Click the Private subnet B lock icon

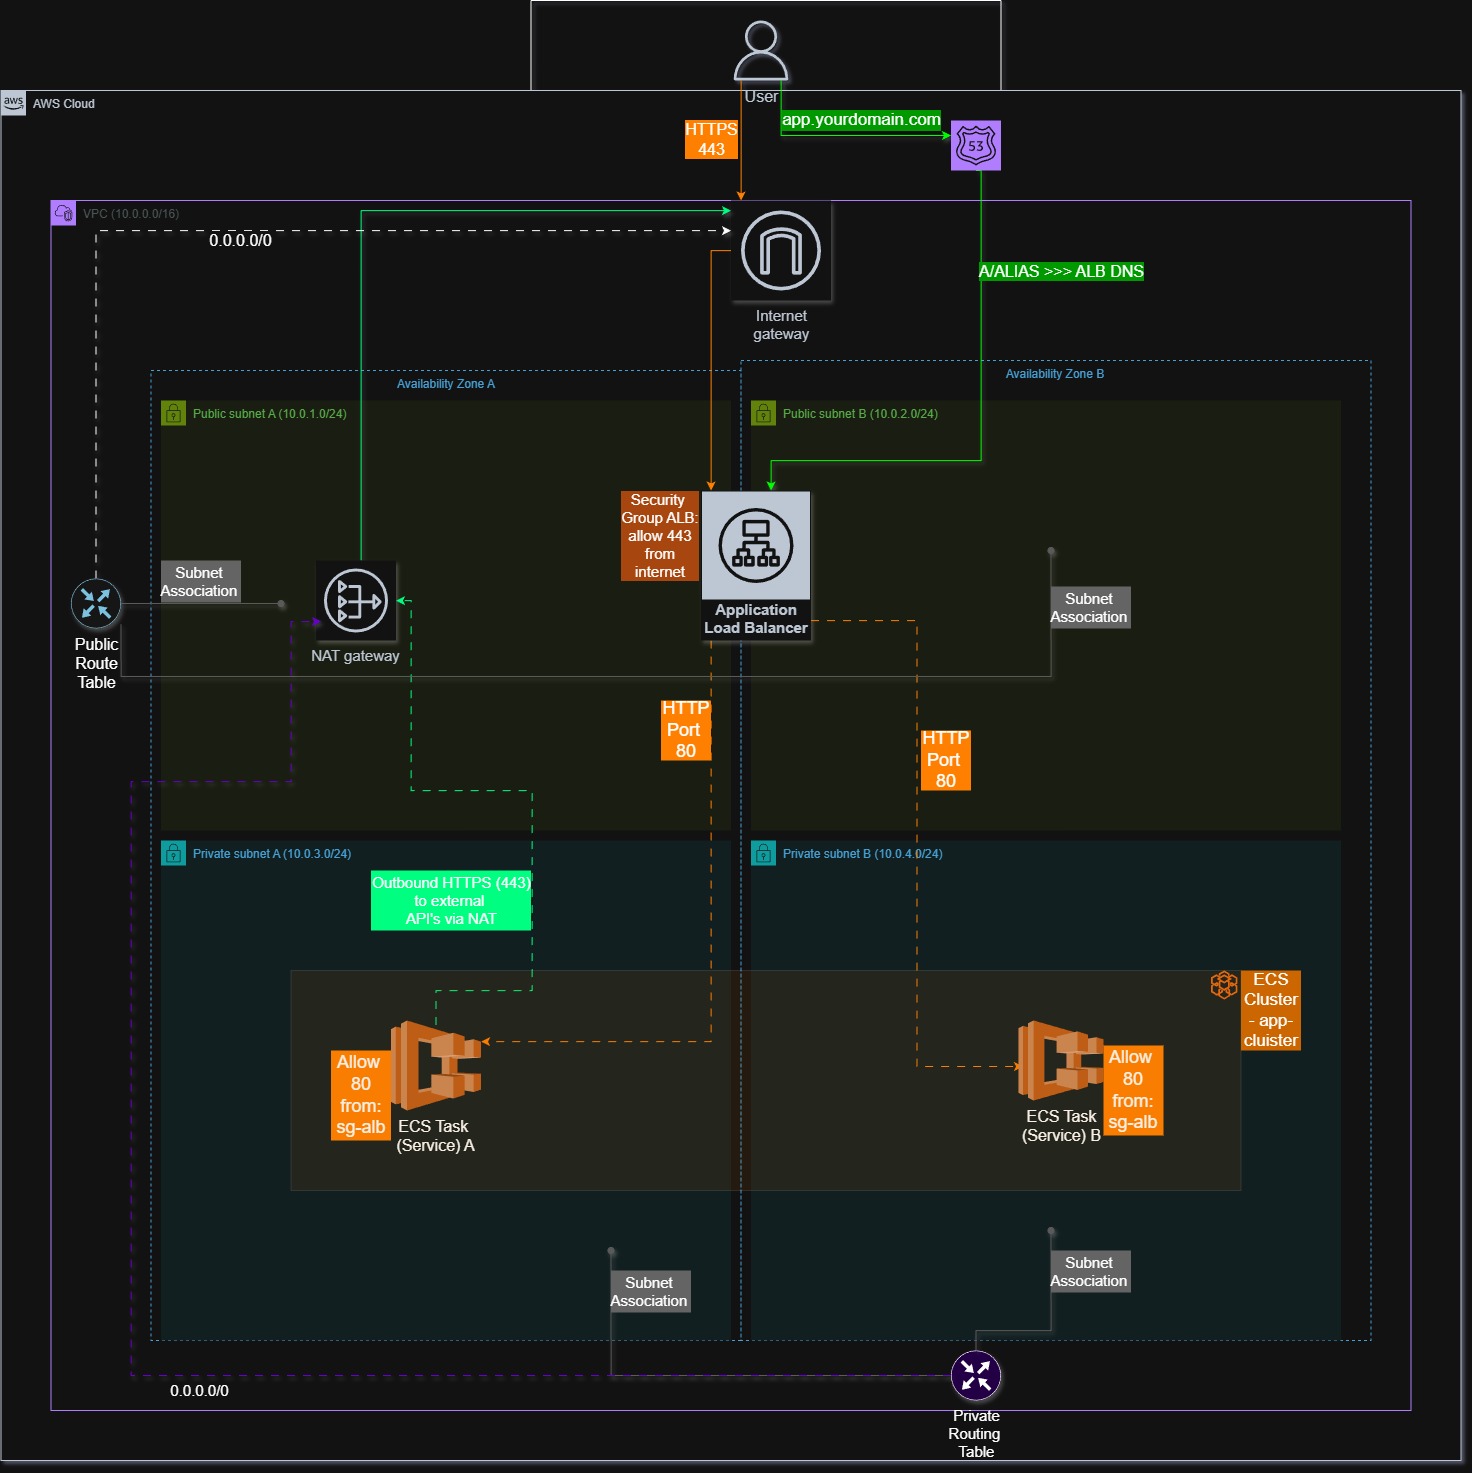764,853
